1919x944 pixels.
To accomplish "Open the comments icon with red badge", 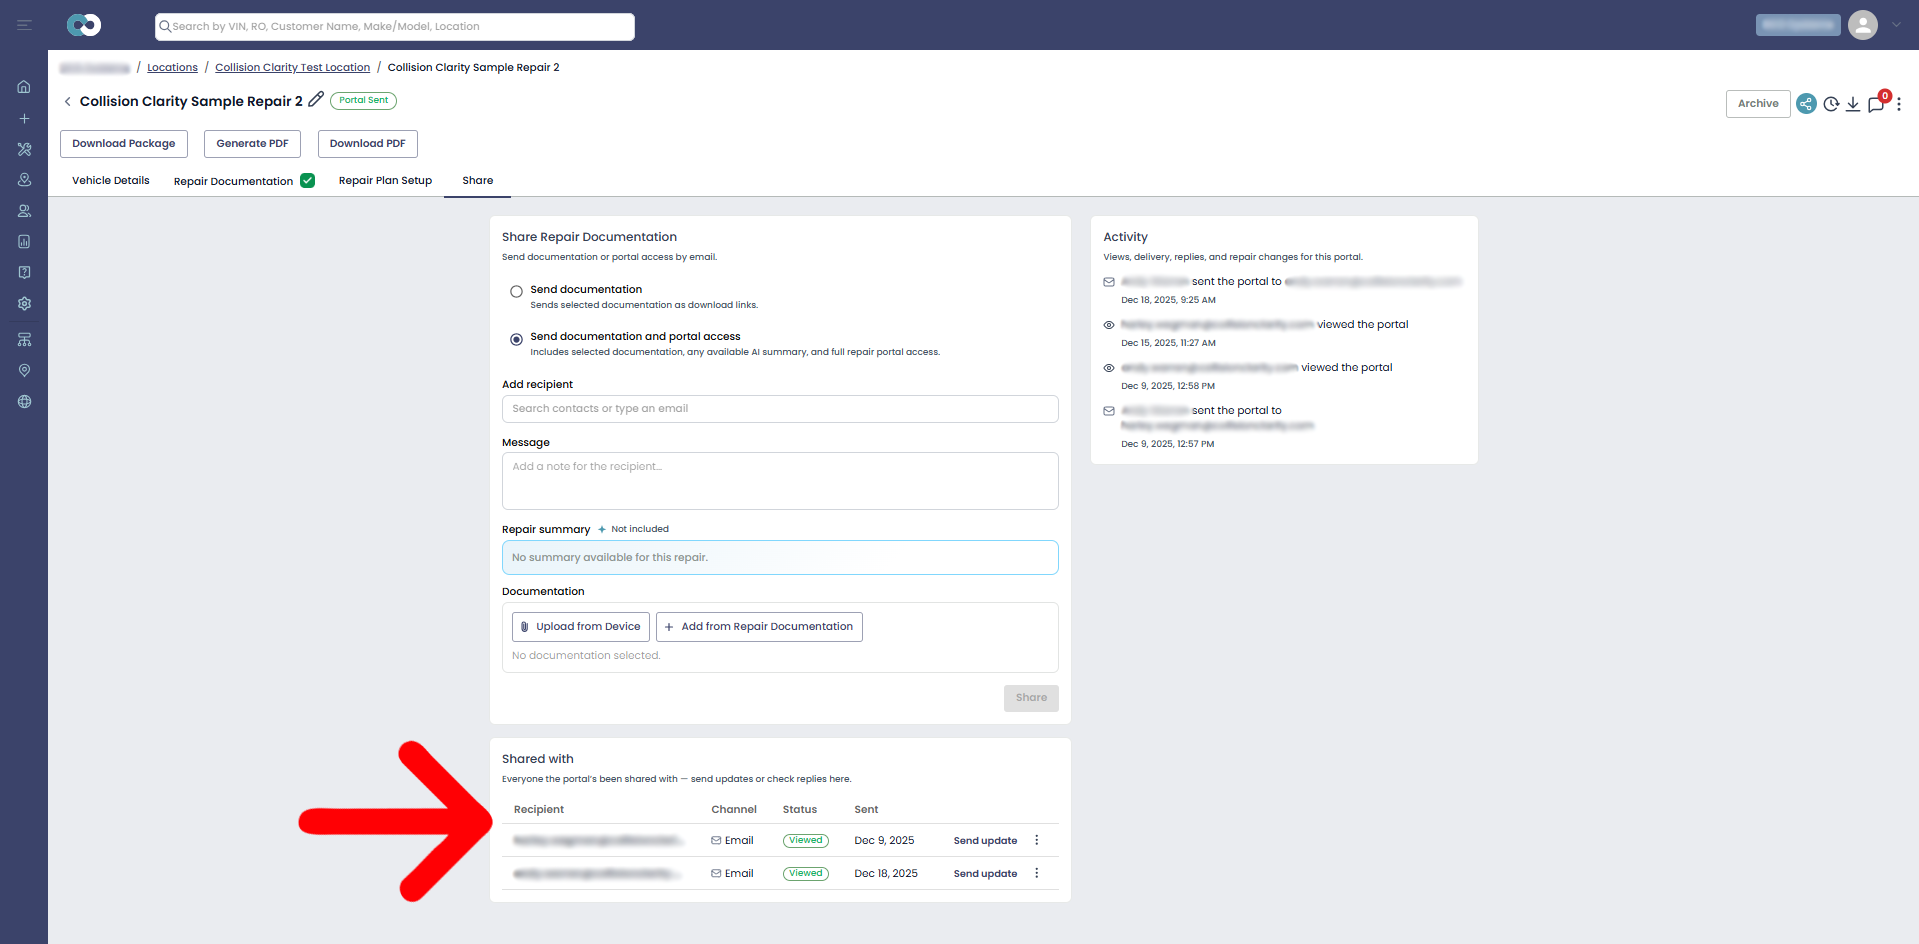I will point(1877,103).
